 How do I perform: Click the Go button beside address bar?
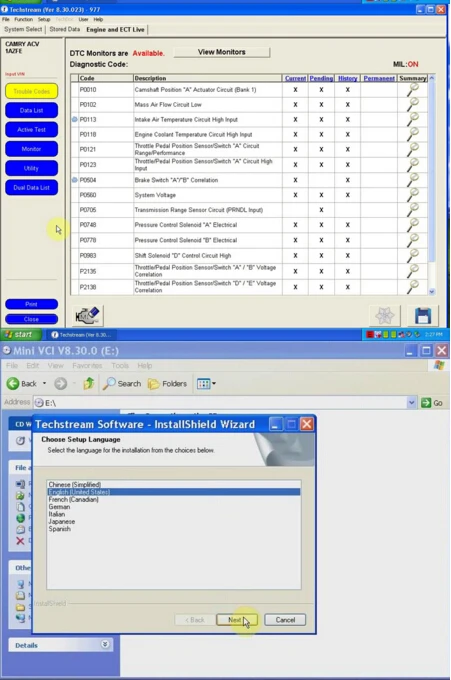[x=432, y=403]
